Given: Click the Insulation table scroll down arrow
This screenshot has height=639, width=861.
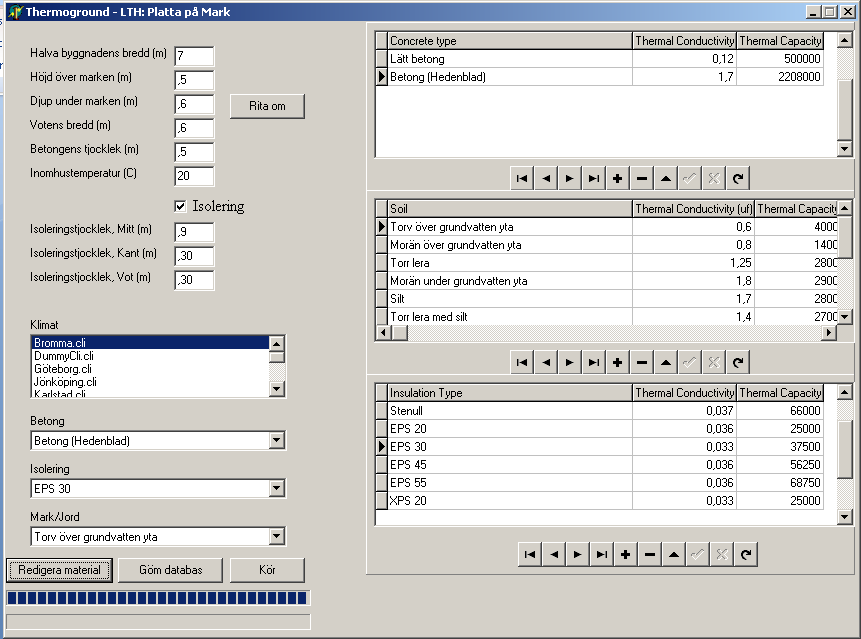Looking at the screenshot, I should [845, 517].
